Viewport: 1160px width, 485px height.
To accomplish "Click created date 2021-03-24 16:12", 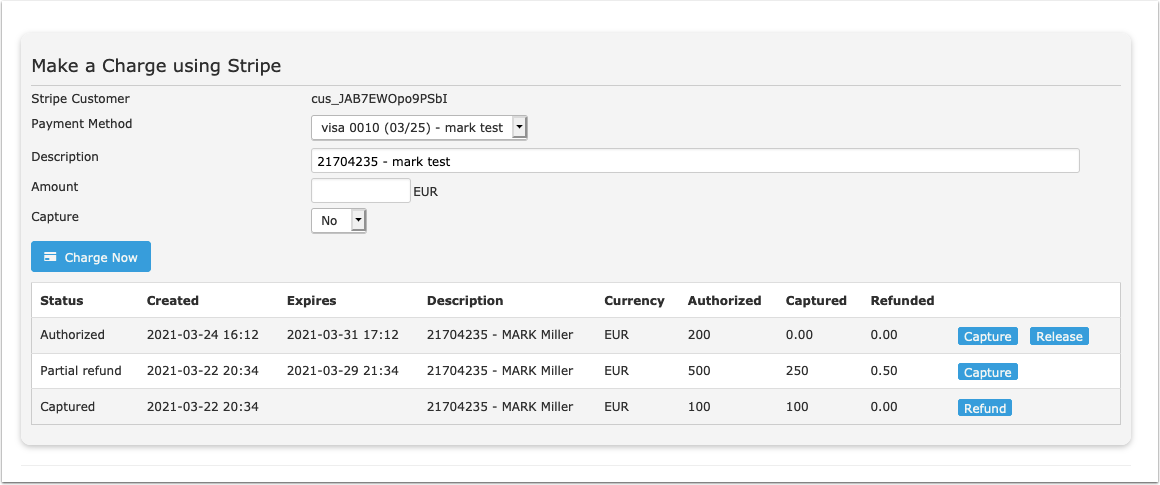I will pos(203,335).
